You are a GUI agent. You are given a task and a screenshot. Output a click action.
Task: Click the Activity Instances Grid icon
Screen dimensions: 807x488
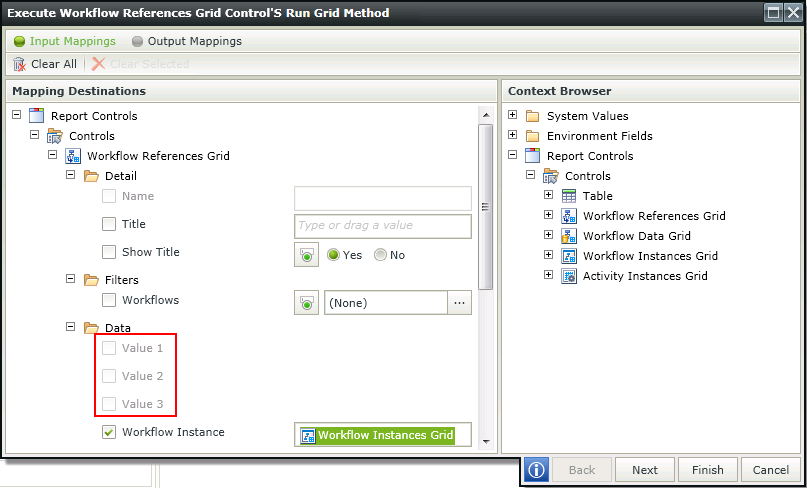click(x=569, y=276)
